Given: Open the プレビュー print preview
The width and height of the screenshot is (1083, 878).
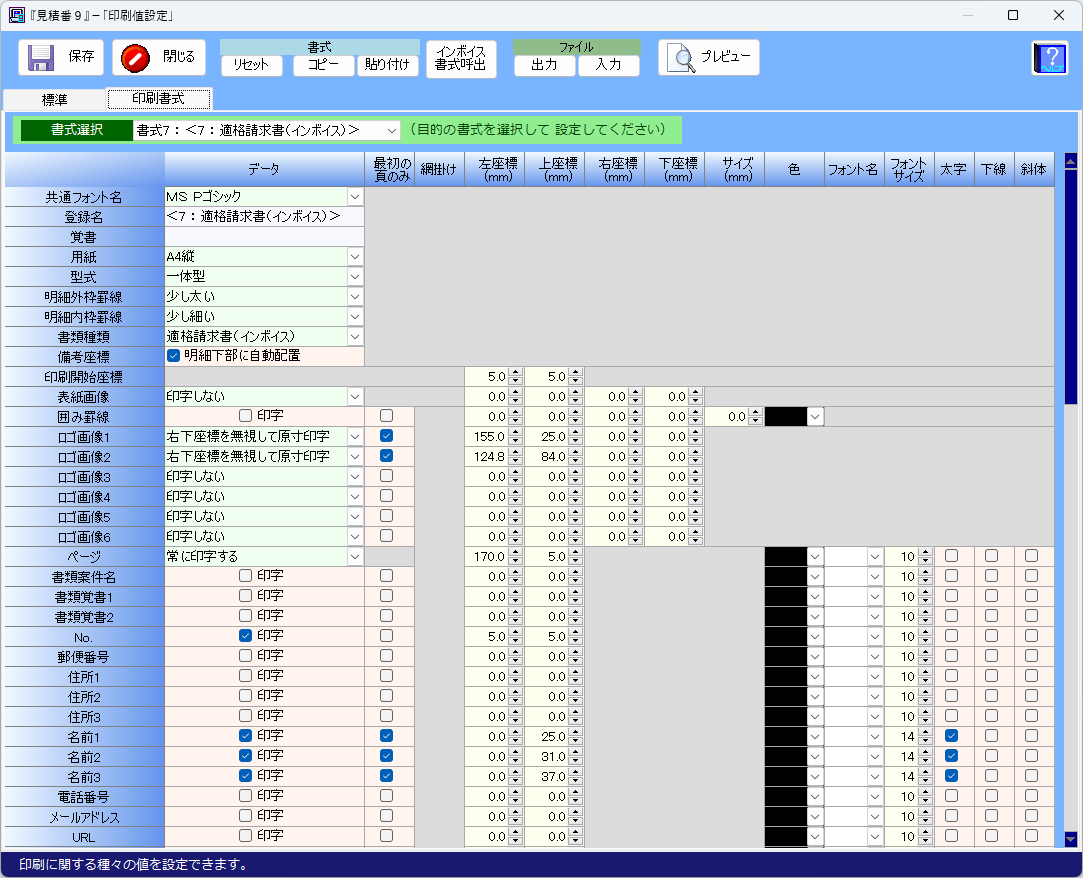Looking at the screenshot, I should click(709, 57).
